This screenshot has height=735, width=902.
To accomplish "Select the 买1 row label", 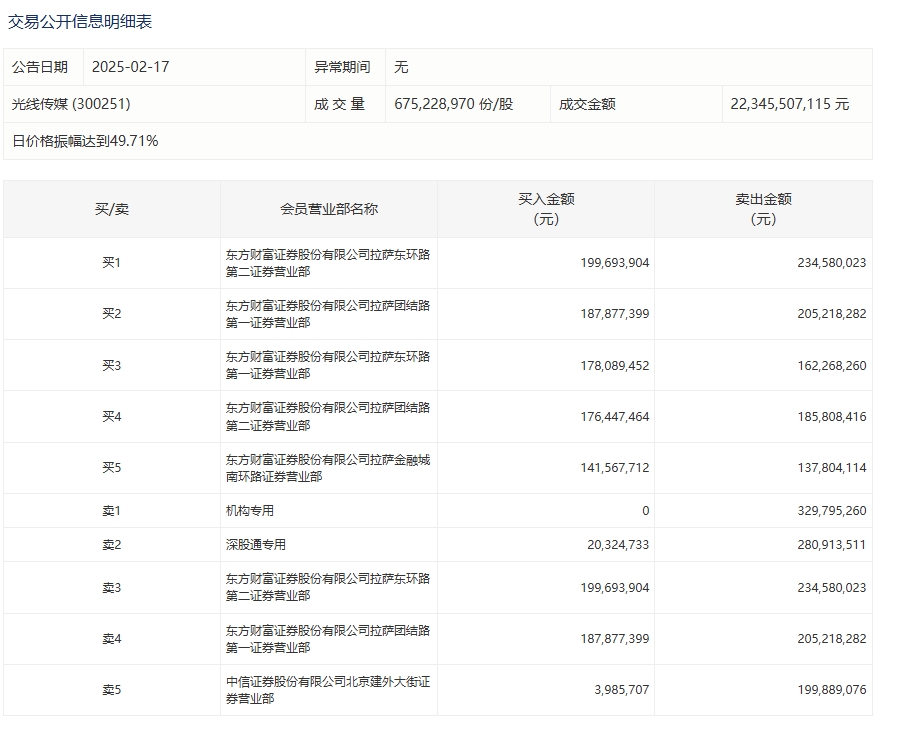I will tap(112, 263).
